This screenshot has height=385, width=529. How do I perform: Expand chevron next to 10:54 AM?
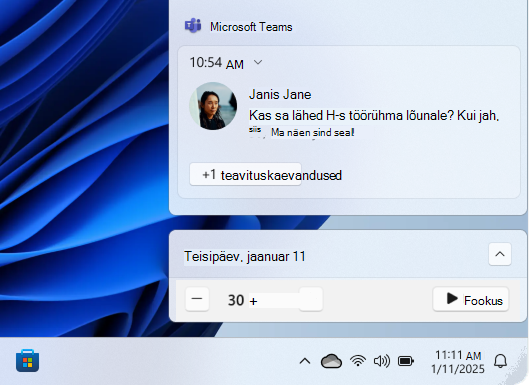[258, 62]
